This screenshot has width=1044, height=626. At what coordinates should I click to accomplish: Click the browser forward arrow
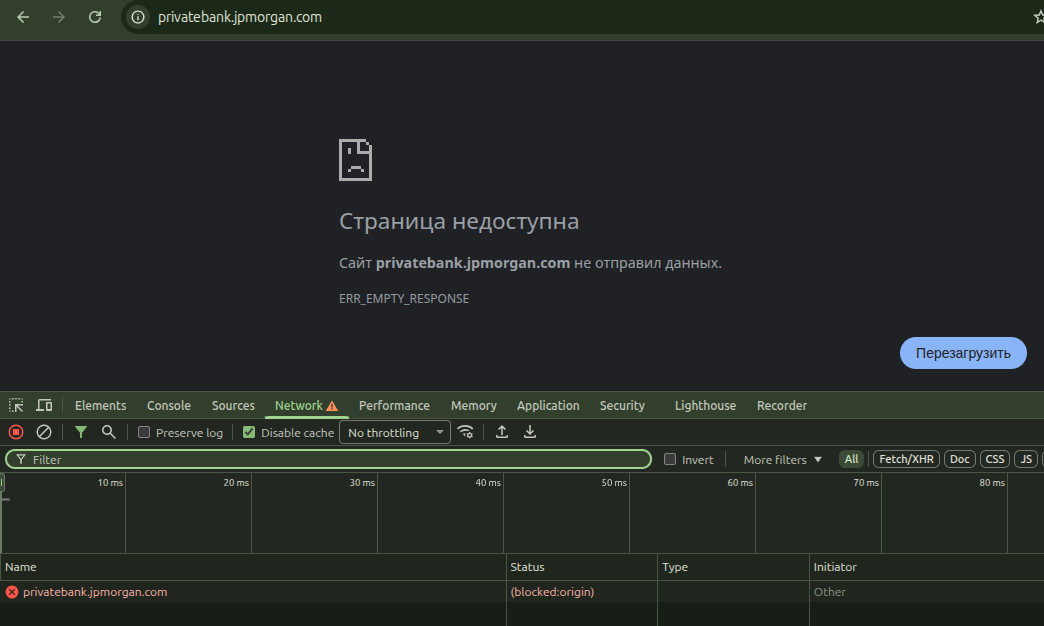point(59,17)
